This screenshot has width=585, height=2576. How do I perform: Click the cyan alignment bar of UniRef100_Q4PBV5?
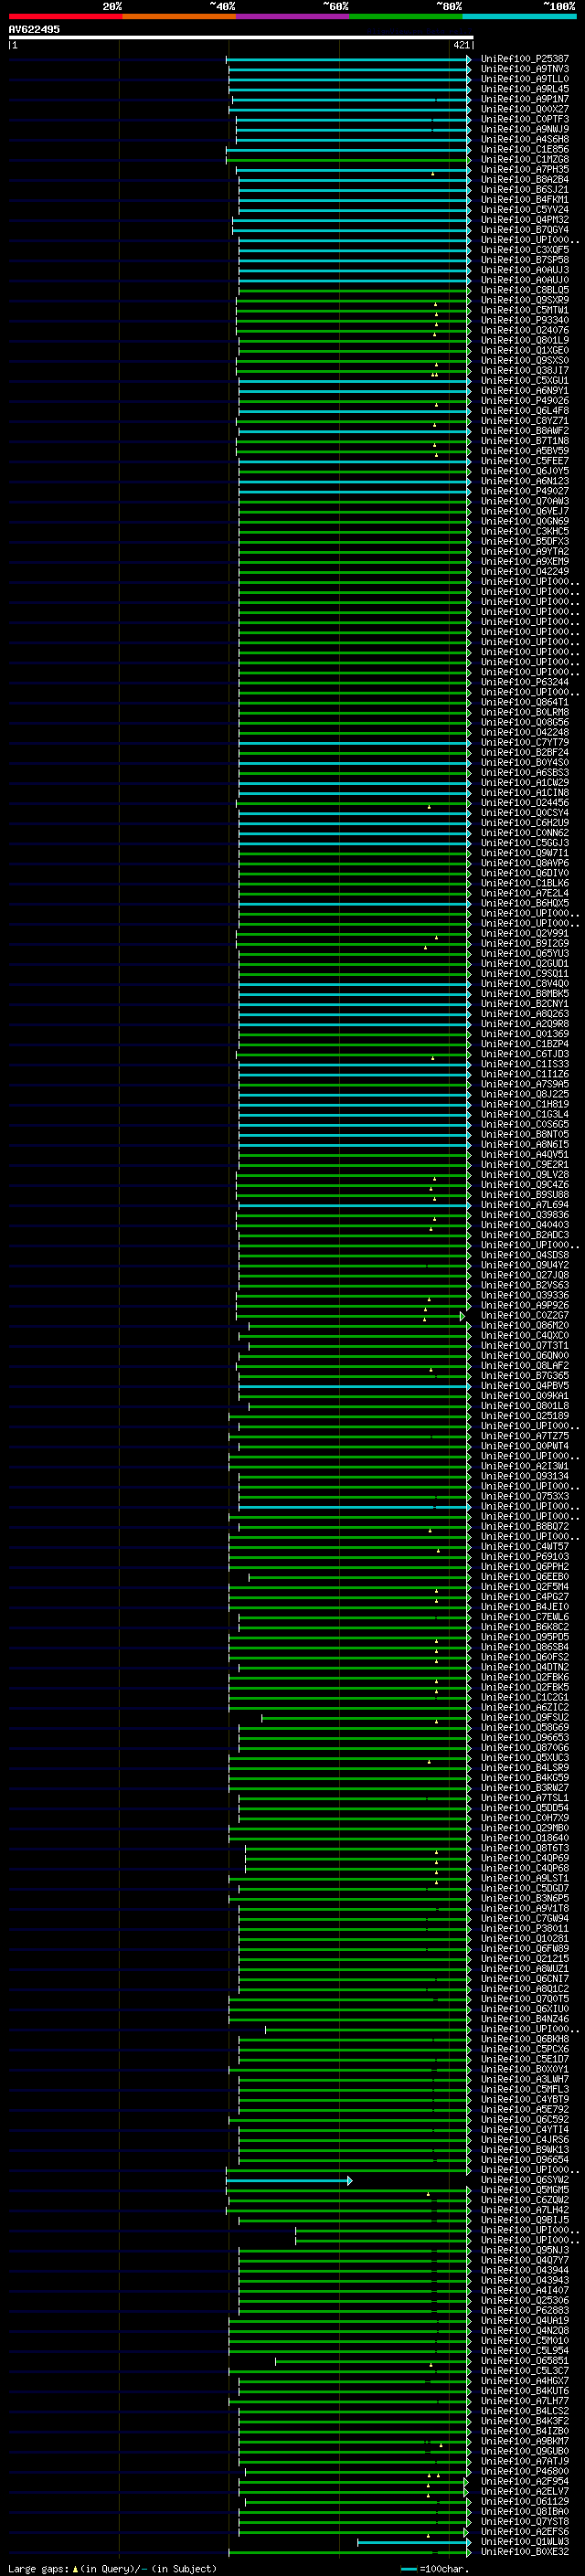(x=354, y=1387)
